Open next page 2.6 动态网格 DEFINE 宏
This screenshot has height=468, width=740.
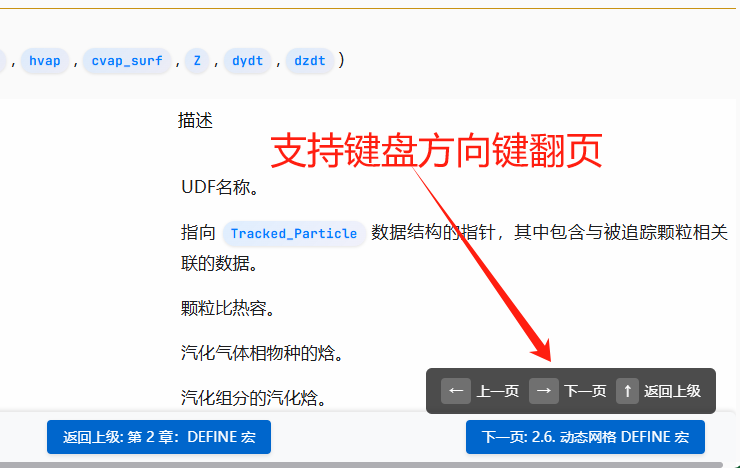click(585, 437)
